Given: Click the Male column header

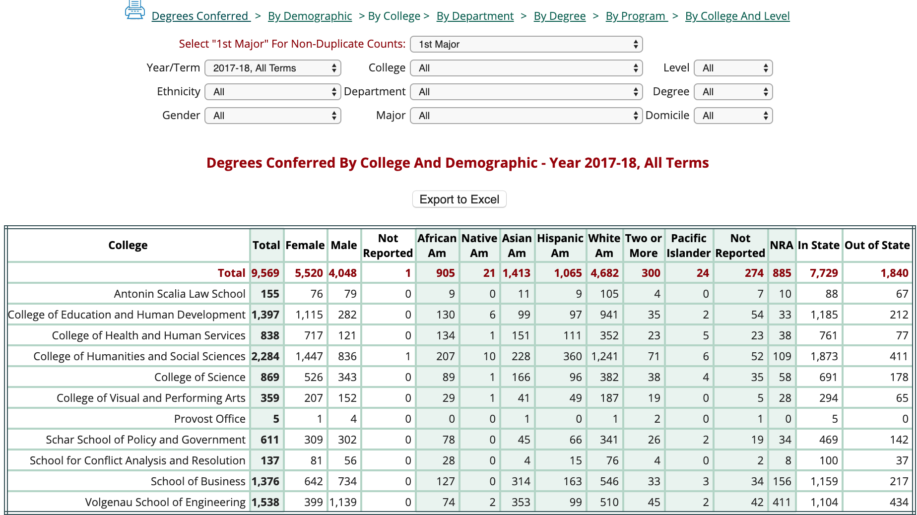Looking at the screenshot, I should [344, 246].
